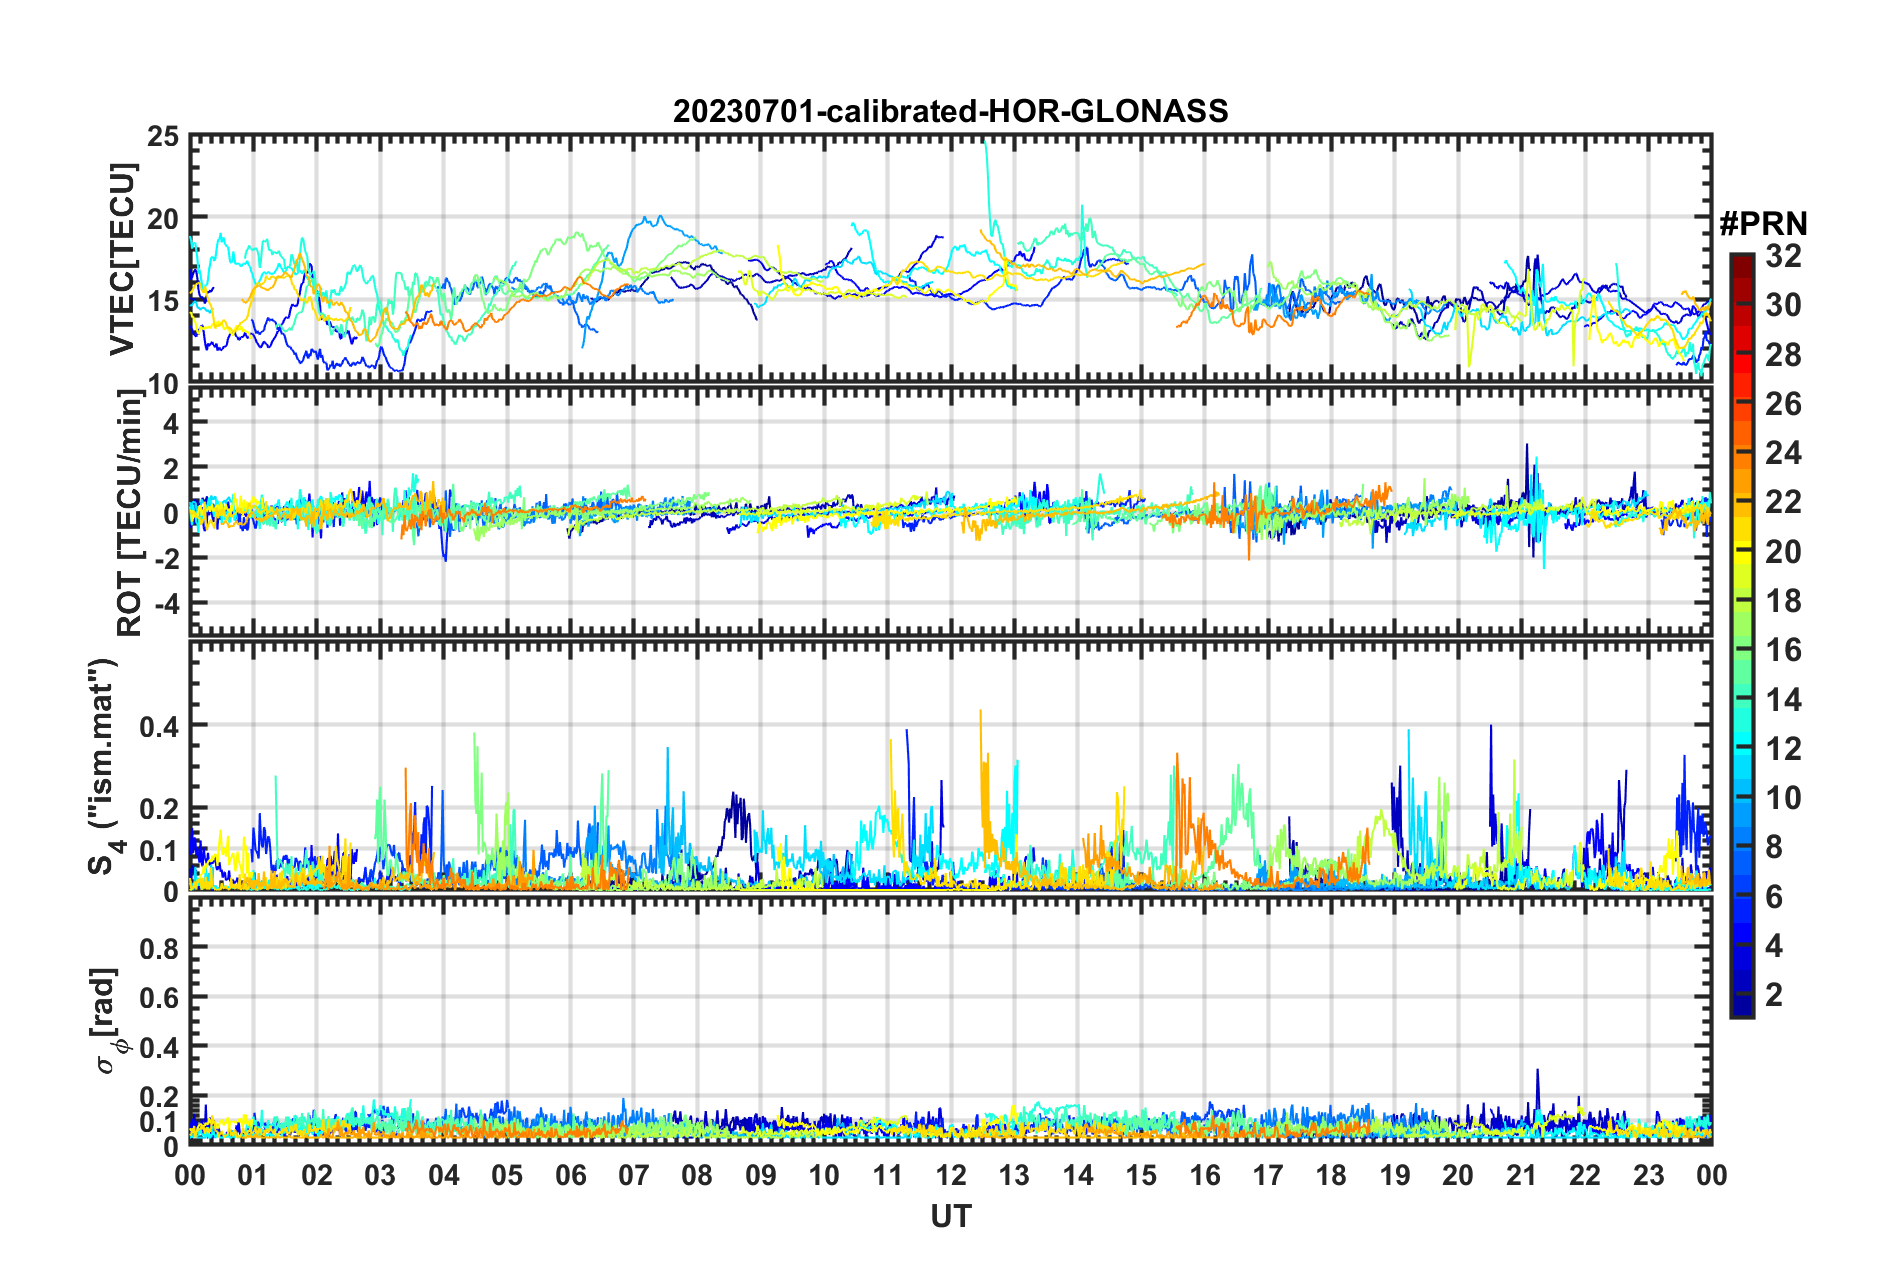Image resolution: width=1902 pixels, height=1272 pixels.
Task: Click inside the S4 scintillation panel
Action: [950, 765]
